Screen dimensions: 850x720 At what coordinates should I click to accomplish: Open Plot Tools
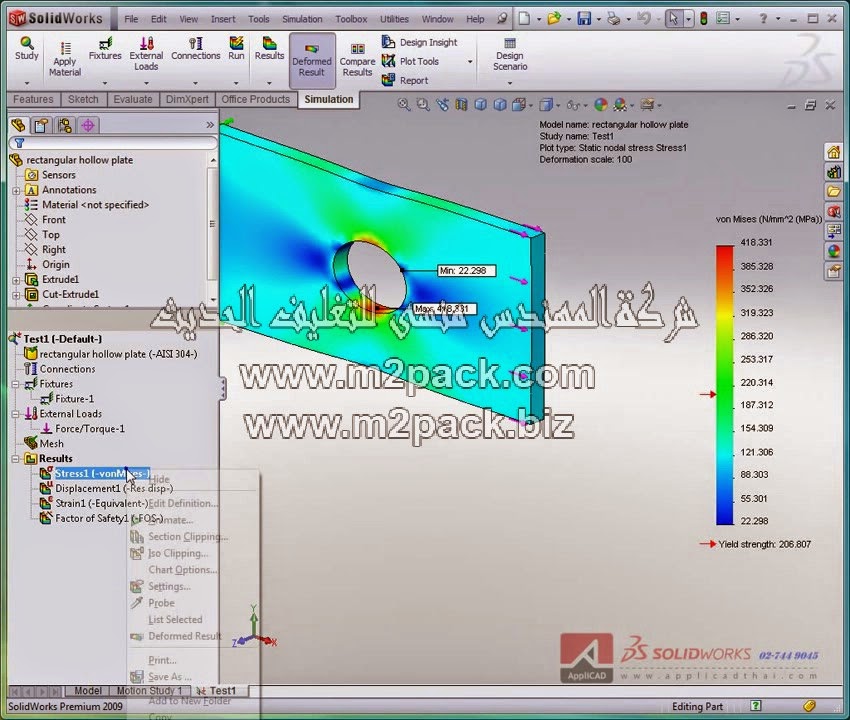pos(410,61)
